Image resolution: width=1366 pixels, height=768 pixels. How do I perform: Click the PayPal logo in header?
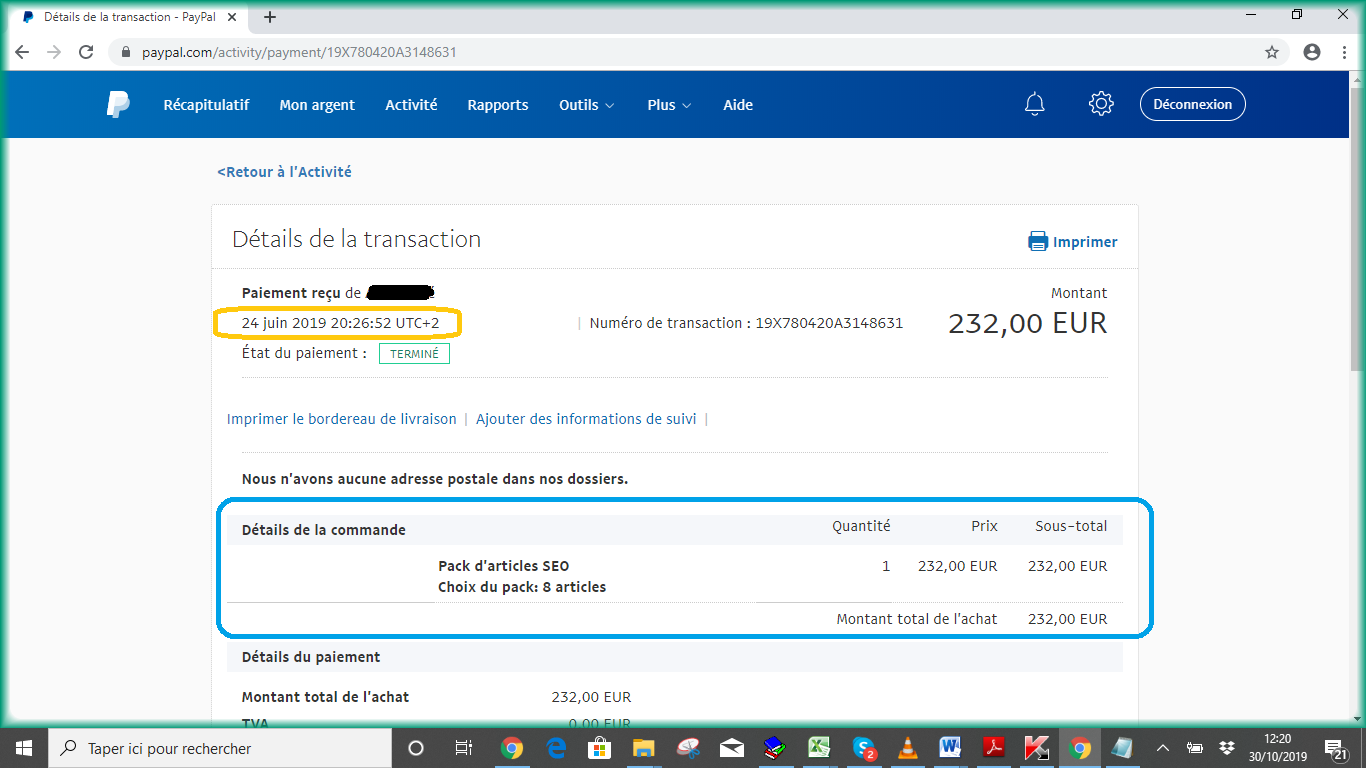pos(118,104)
